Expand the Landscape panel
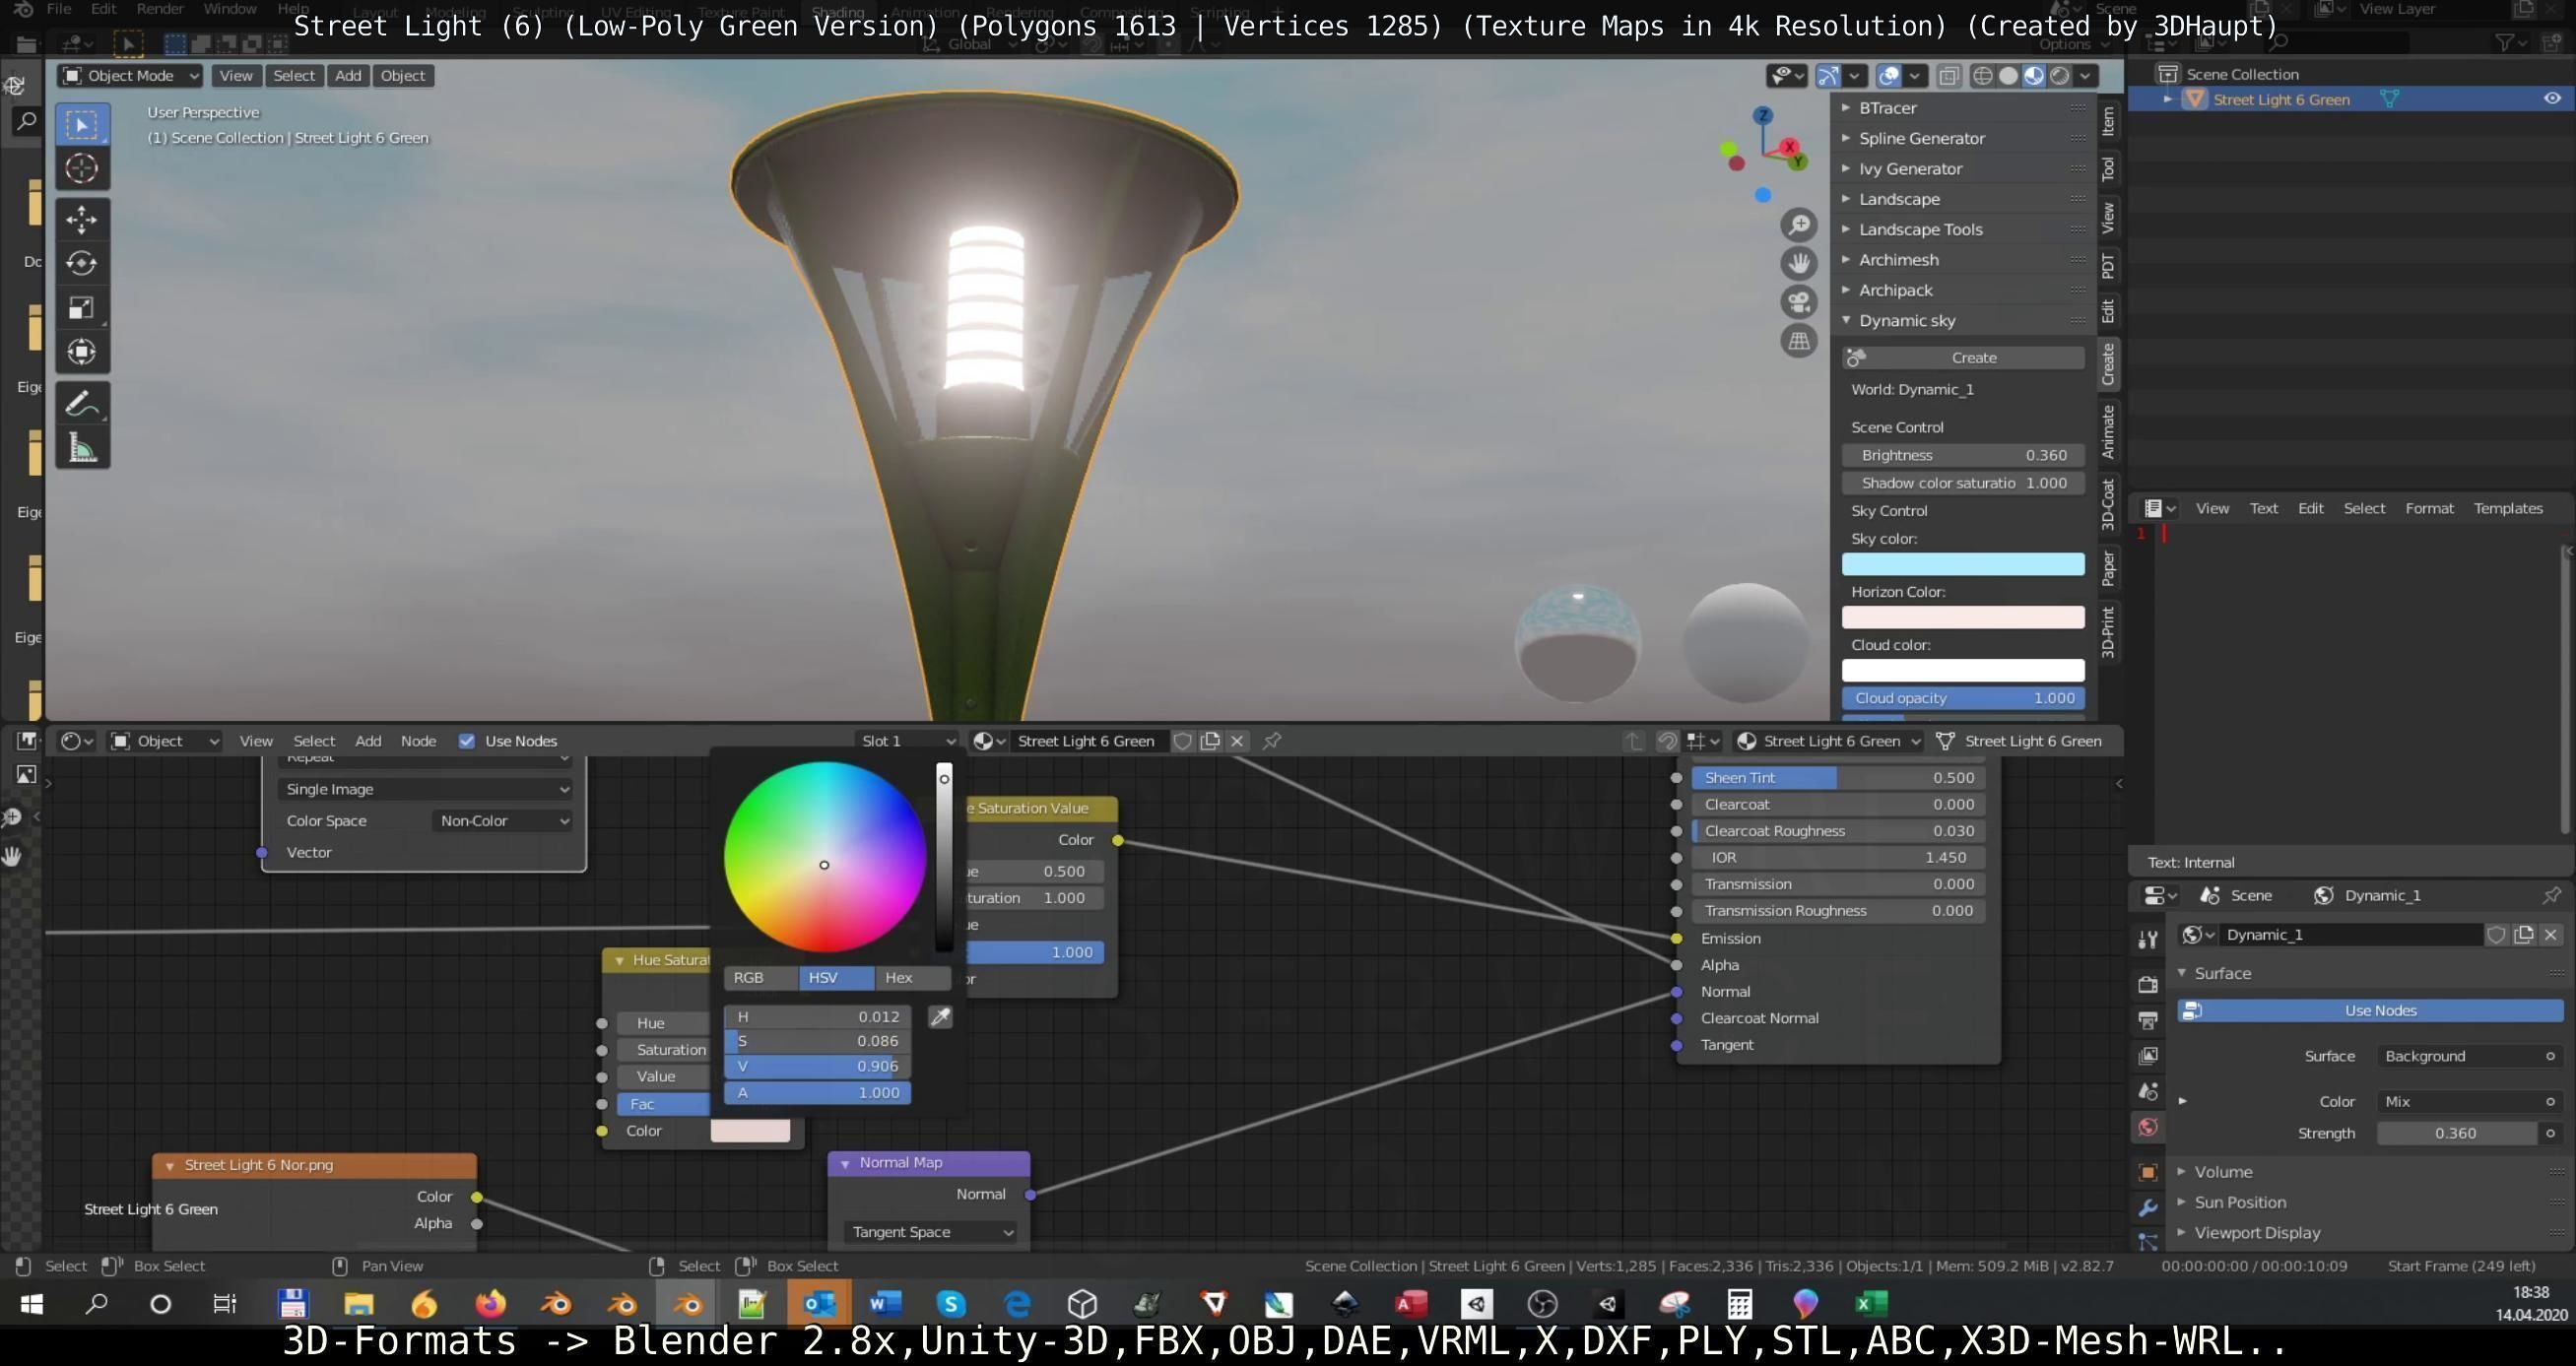The image size is (2576, 1366). (x=1899, y=199)
